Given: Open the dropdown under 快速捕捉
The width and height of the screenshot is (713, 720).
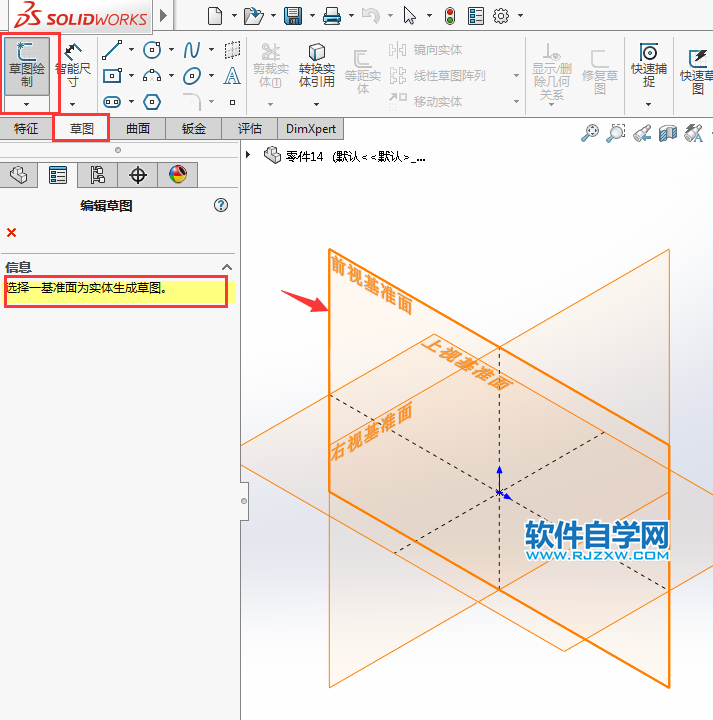Looking at the screenshot, I should pyautogui.click(x=648, y=104).
